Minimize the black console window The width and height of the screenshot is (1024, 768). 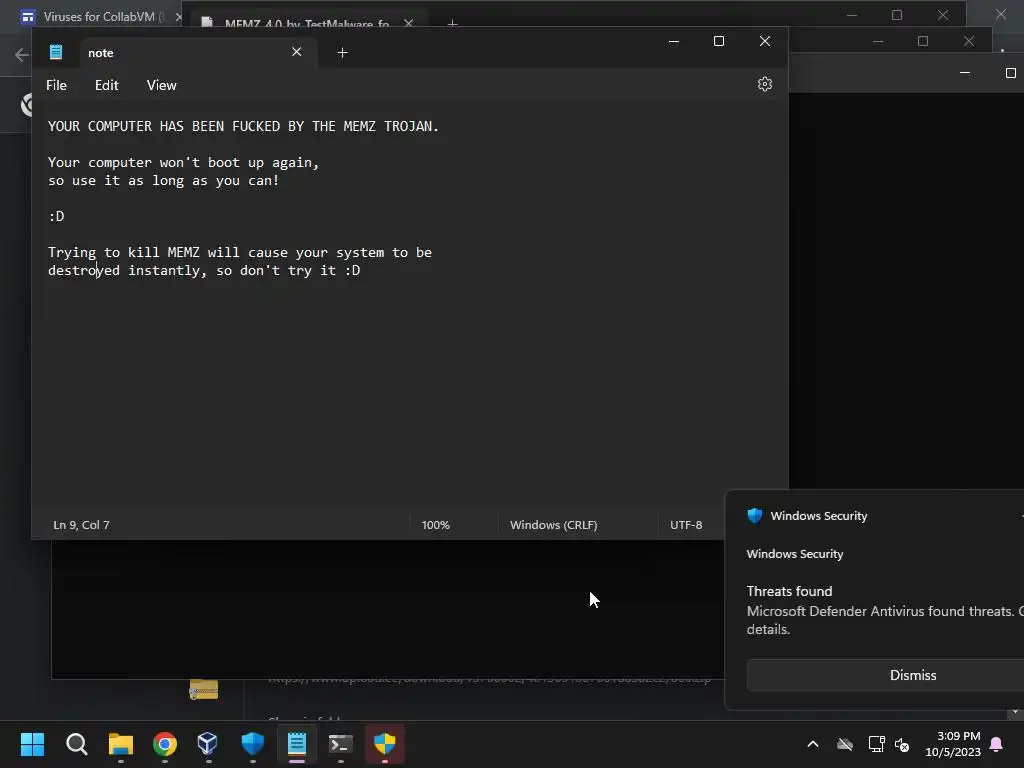click(x=965, y=72)
